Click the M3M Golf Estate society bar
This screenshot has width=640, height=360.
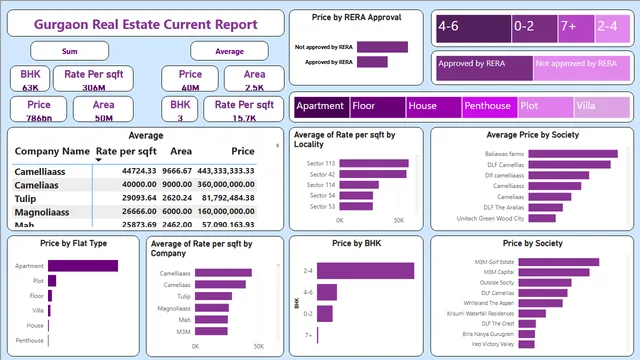559,262
